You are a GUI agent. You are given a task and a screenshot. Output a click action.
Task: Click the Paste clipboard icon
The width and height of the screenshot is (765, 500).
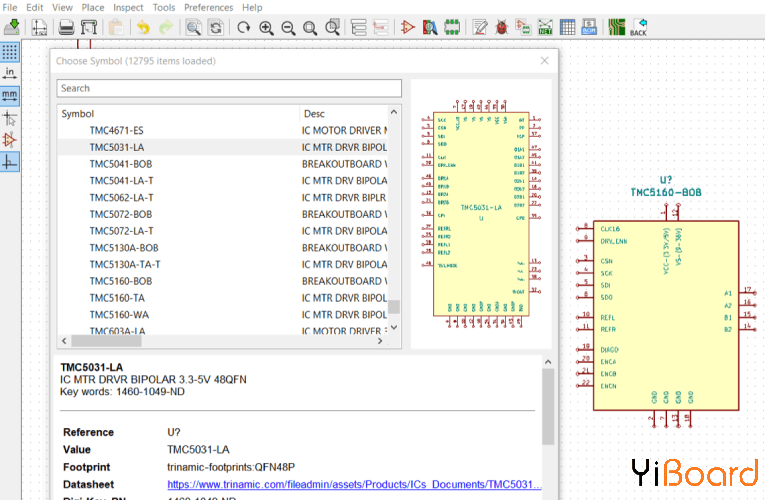click(x=116, y=27)
